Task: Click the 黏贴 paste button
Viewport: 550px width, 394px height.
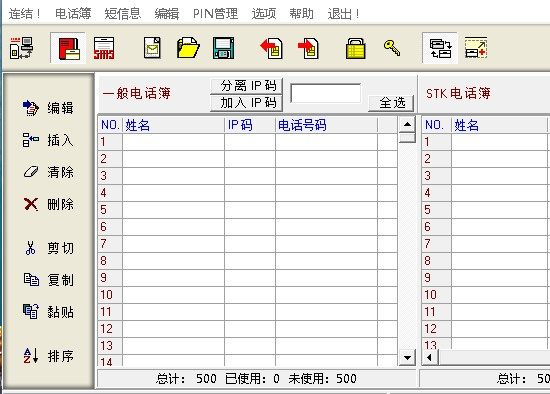Action: click(x=48, y=312)
